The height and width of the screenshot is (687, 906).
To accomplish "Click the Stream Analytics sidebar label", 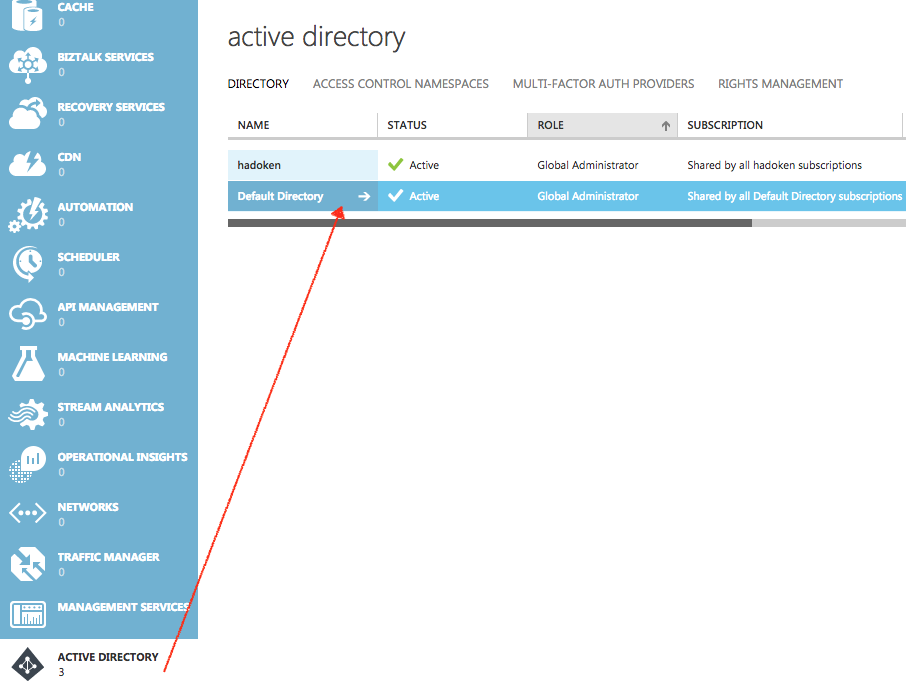I will [x=111, y=407].
